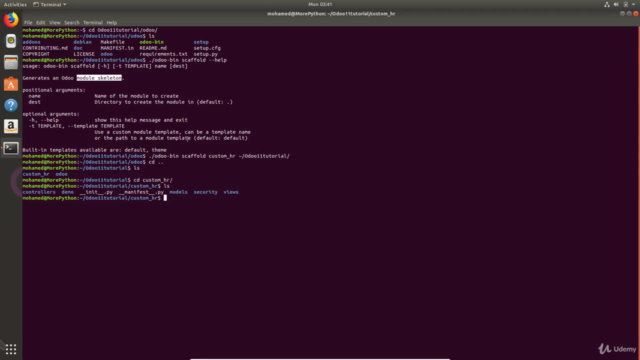Open the Amazon launcher in dock
This screenshot has height=360, width=640.
tap(11, 127)
